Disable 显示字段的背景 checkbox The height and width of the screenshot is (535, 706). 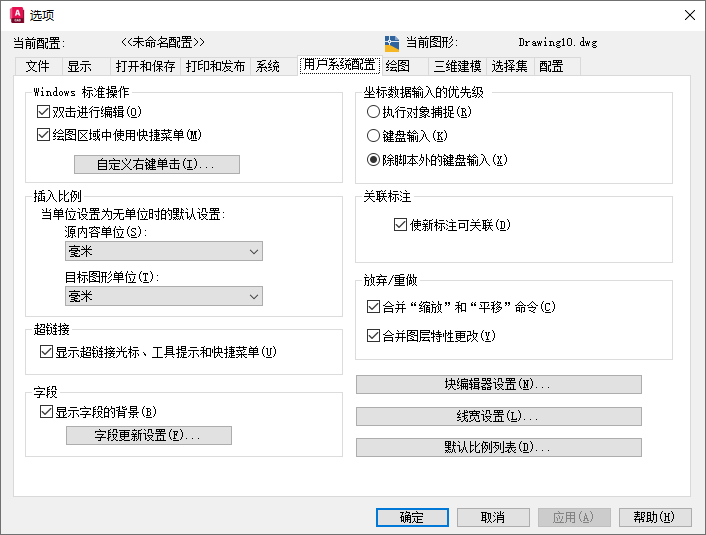46,411
